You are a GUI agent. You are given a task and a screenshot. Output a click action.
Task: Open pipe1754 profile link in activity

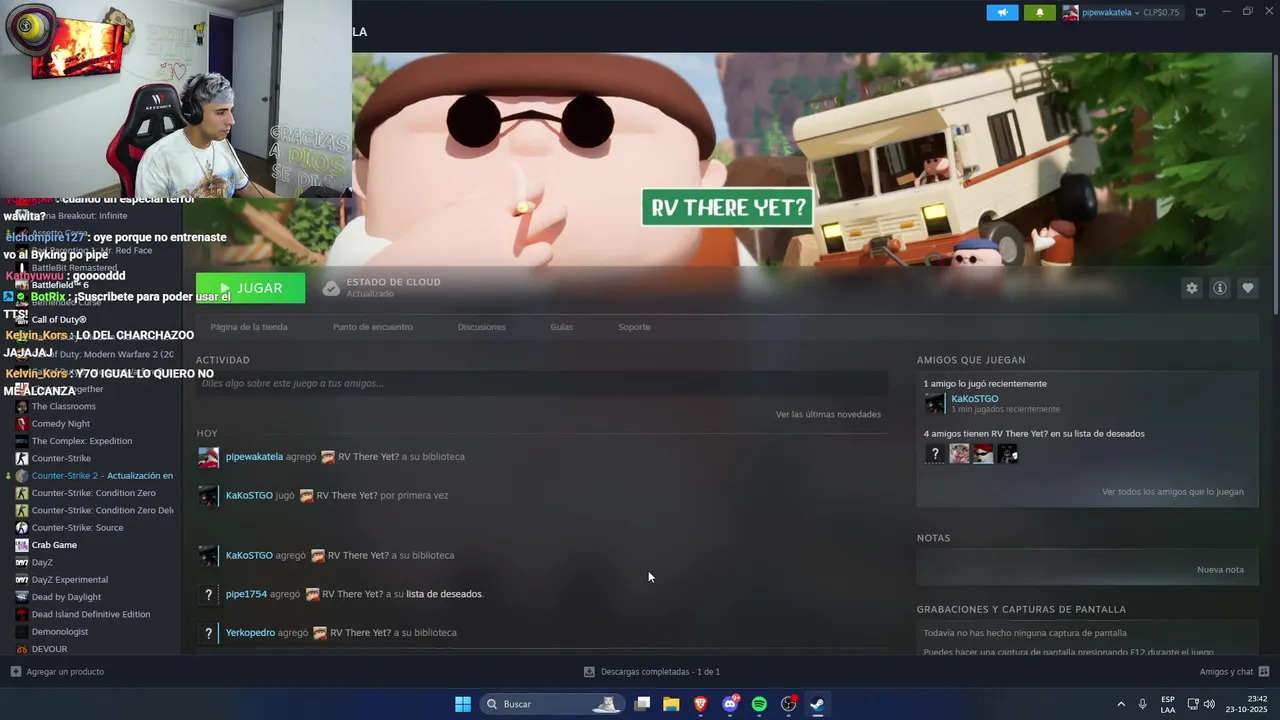click(246, 594)
